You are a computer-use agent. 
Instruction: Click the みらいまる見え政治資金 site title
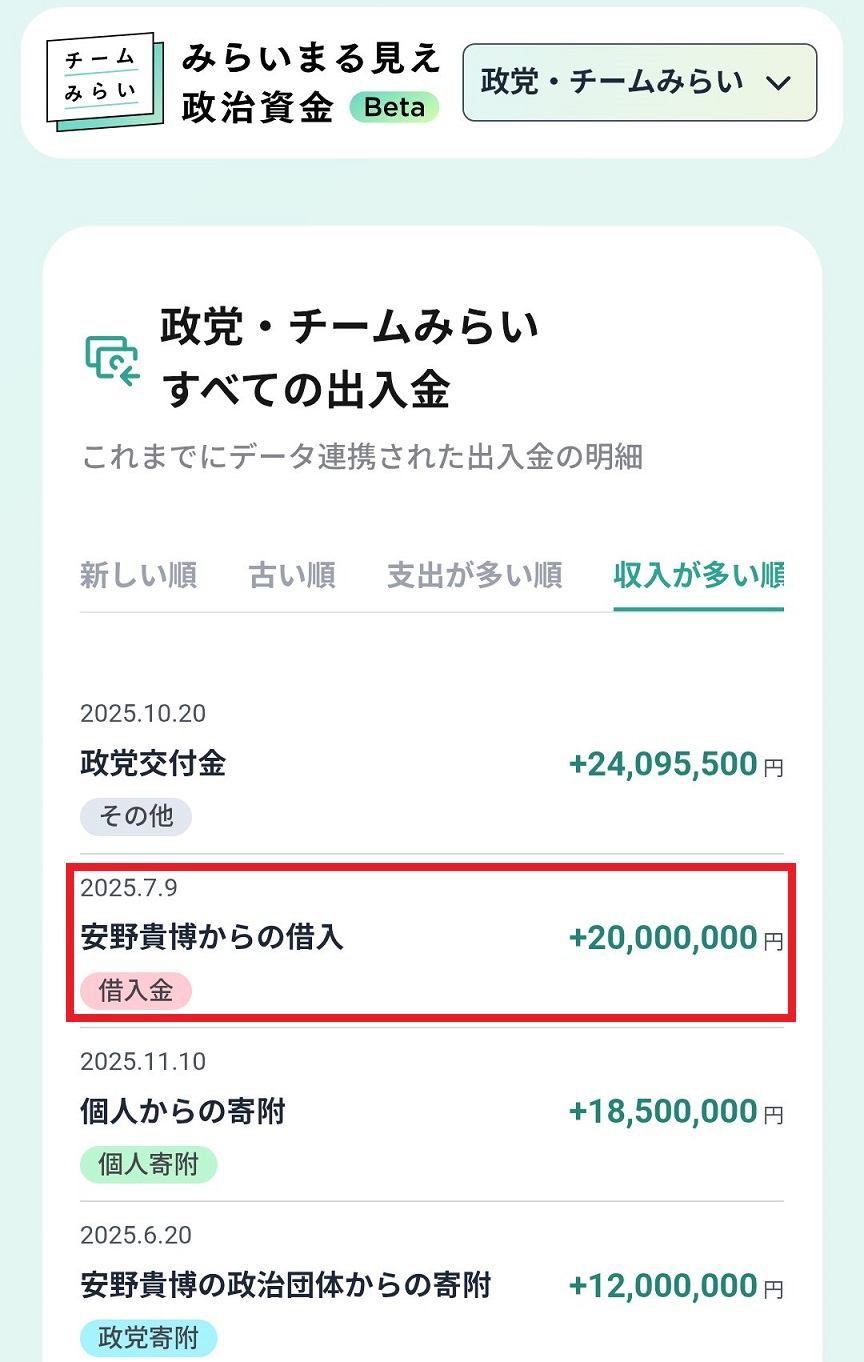(x=311, y=83)
